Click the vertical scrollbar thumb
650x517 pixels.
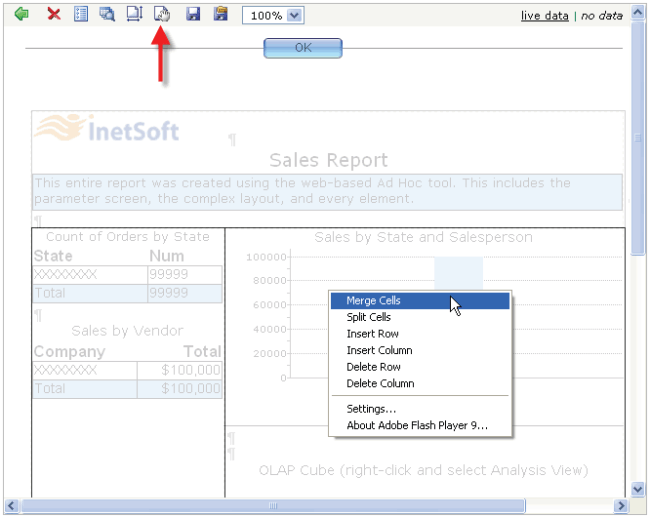tap(638, 139)
